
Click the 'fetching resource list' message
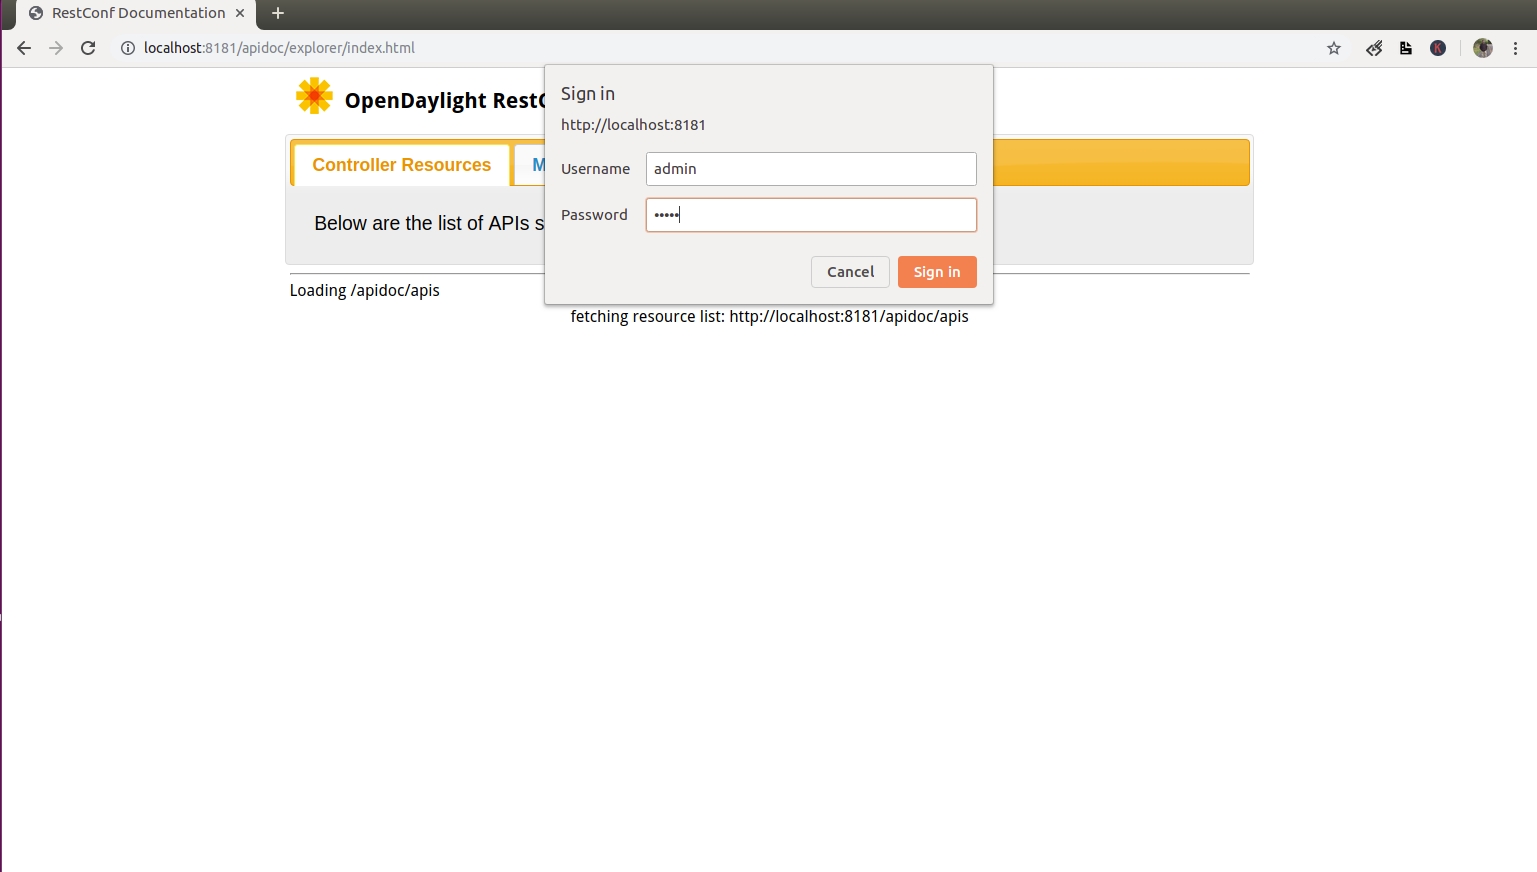click(769, 316)
